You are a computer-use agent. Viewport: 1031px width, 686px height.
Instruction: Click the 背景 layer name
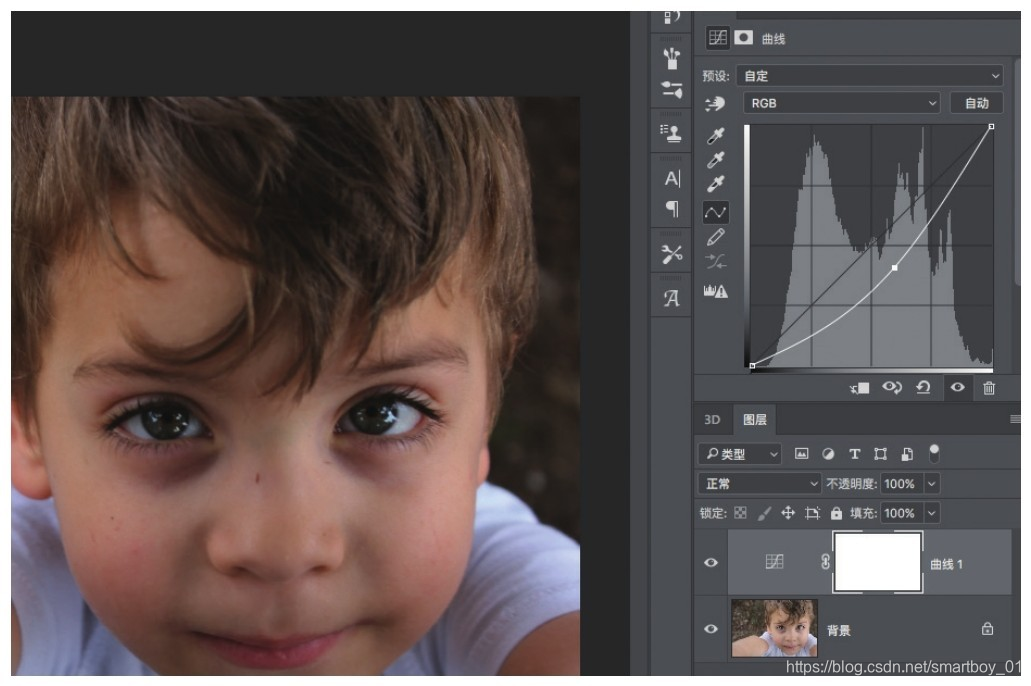[x=839, y=630]
